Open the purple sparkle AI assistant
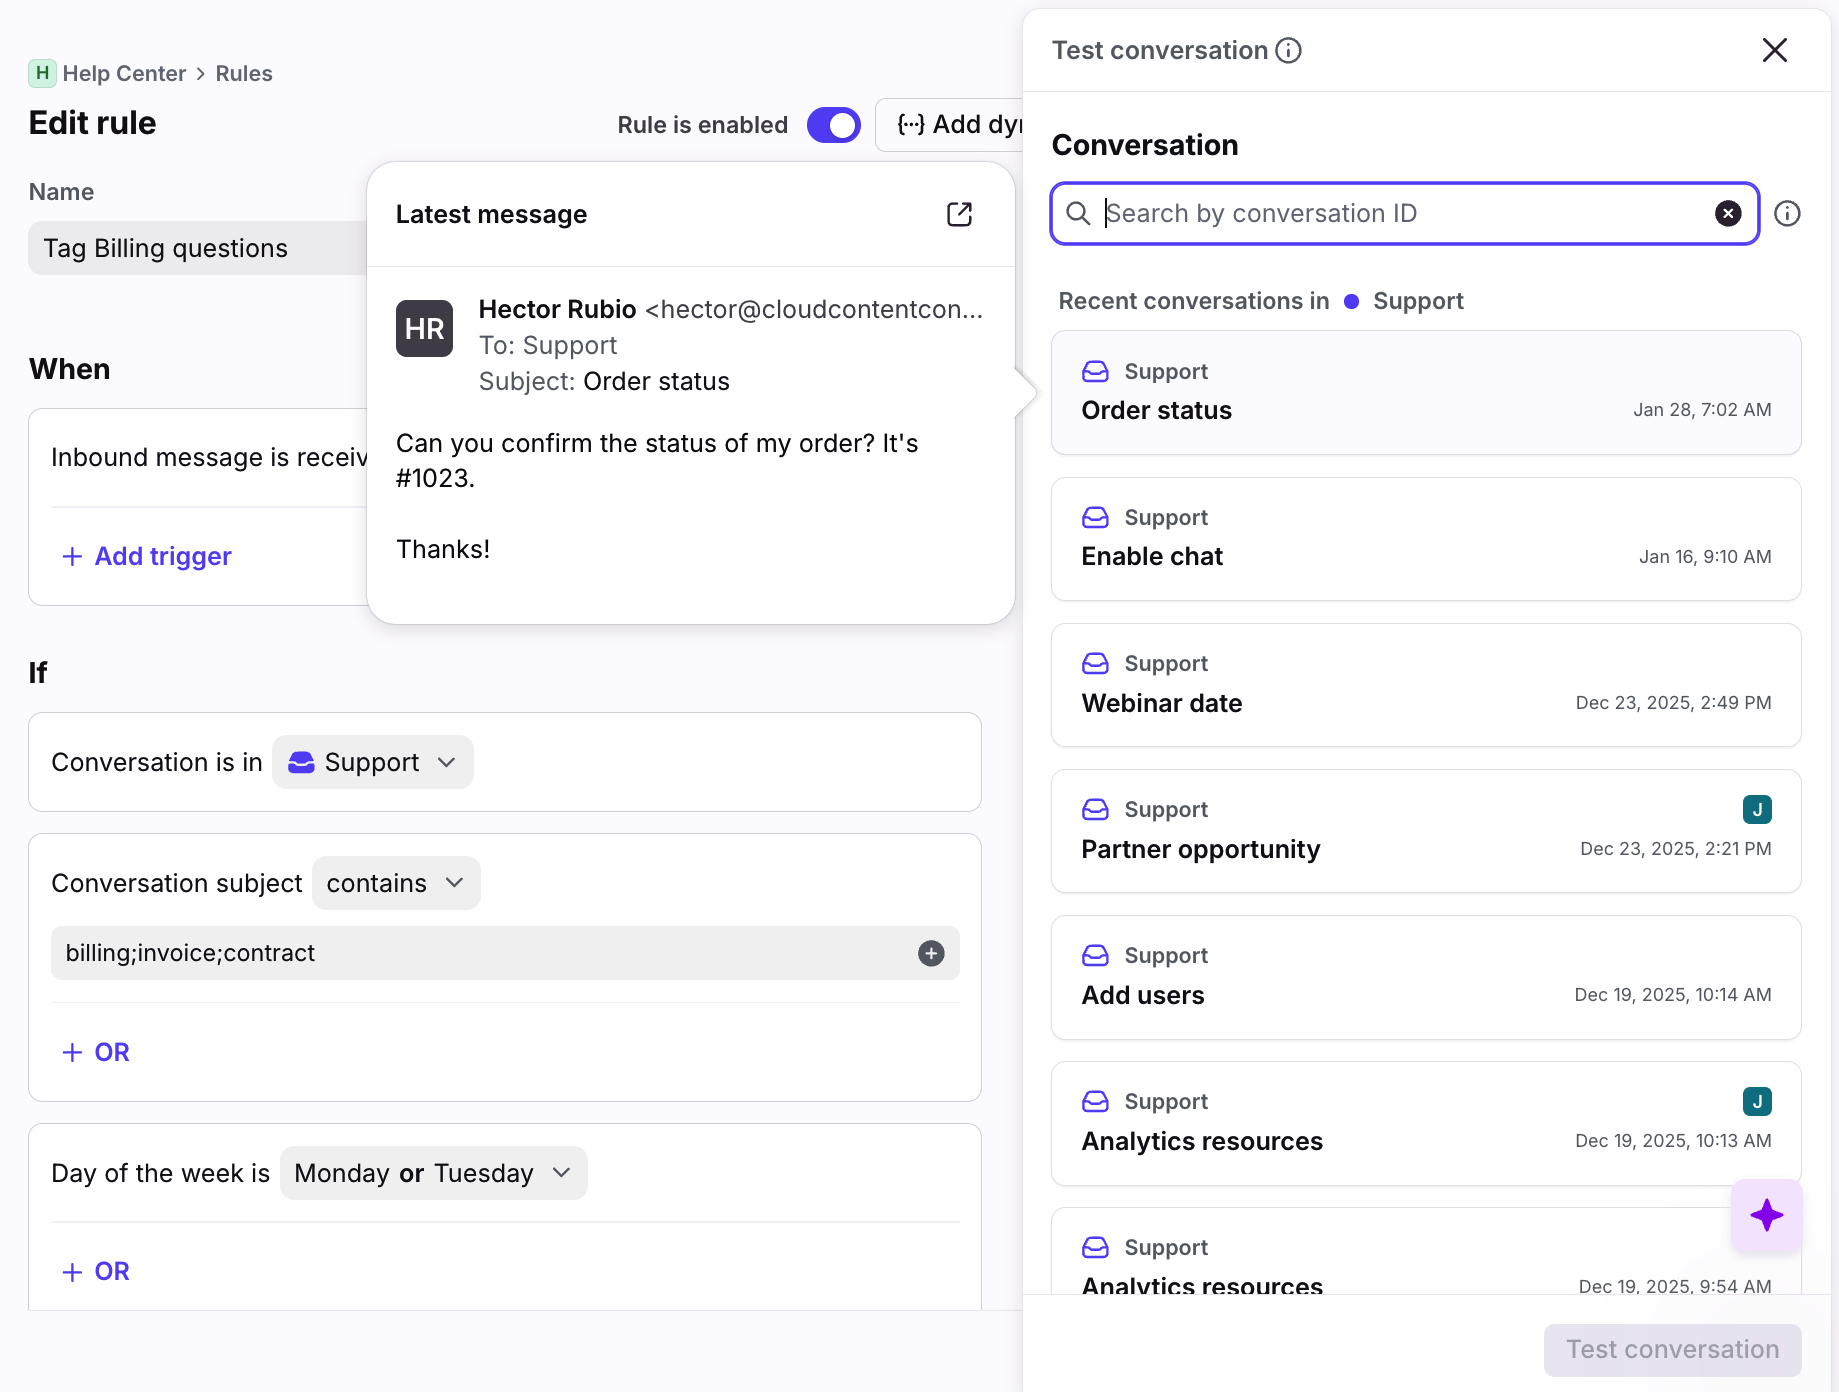This screenshot has height=1392, width=1839. pyautogui.click(x=1766, y=1215)
